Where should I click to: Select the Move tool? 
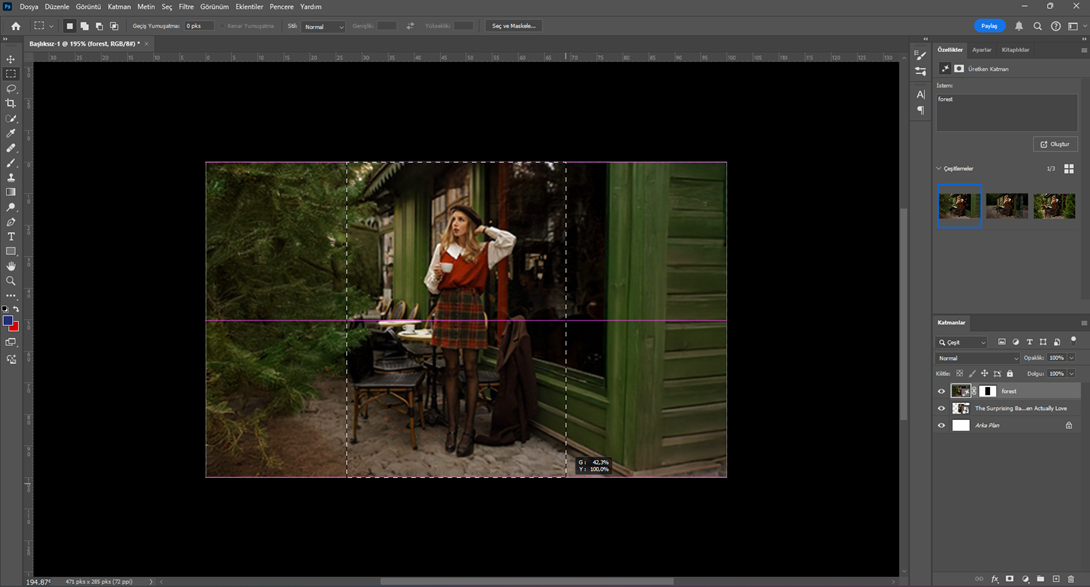click(11, 59)
